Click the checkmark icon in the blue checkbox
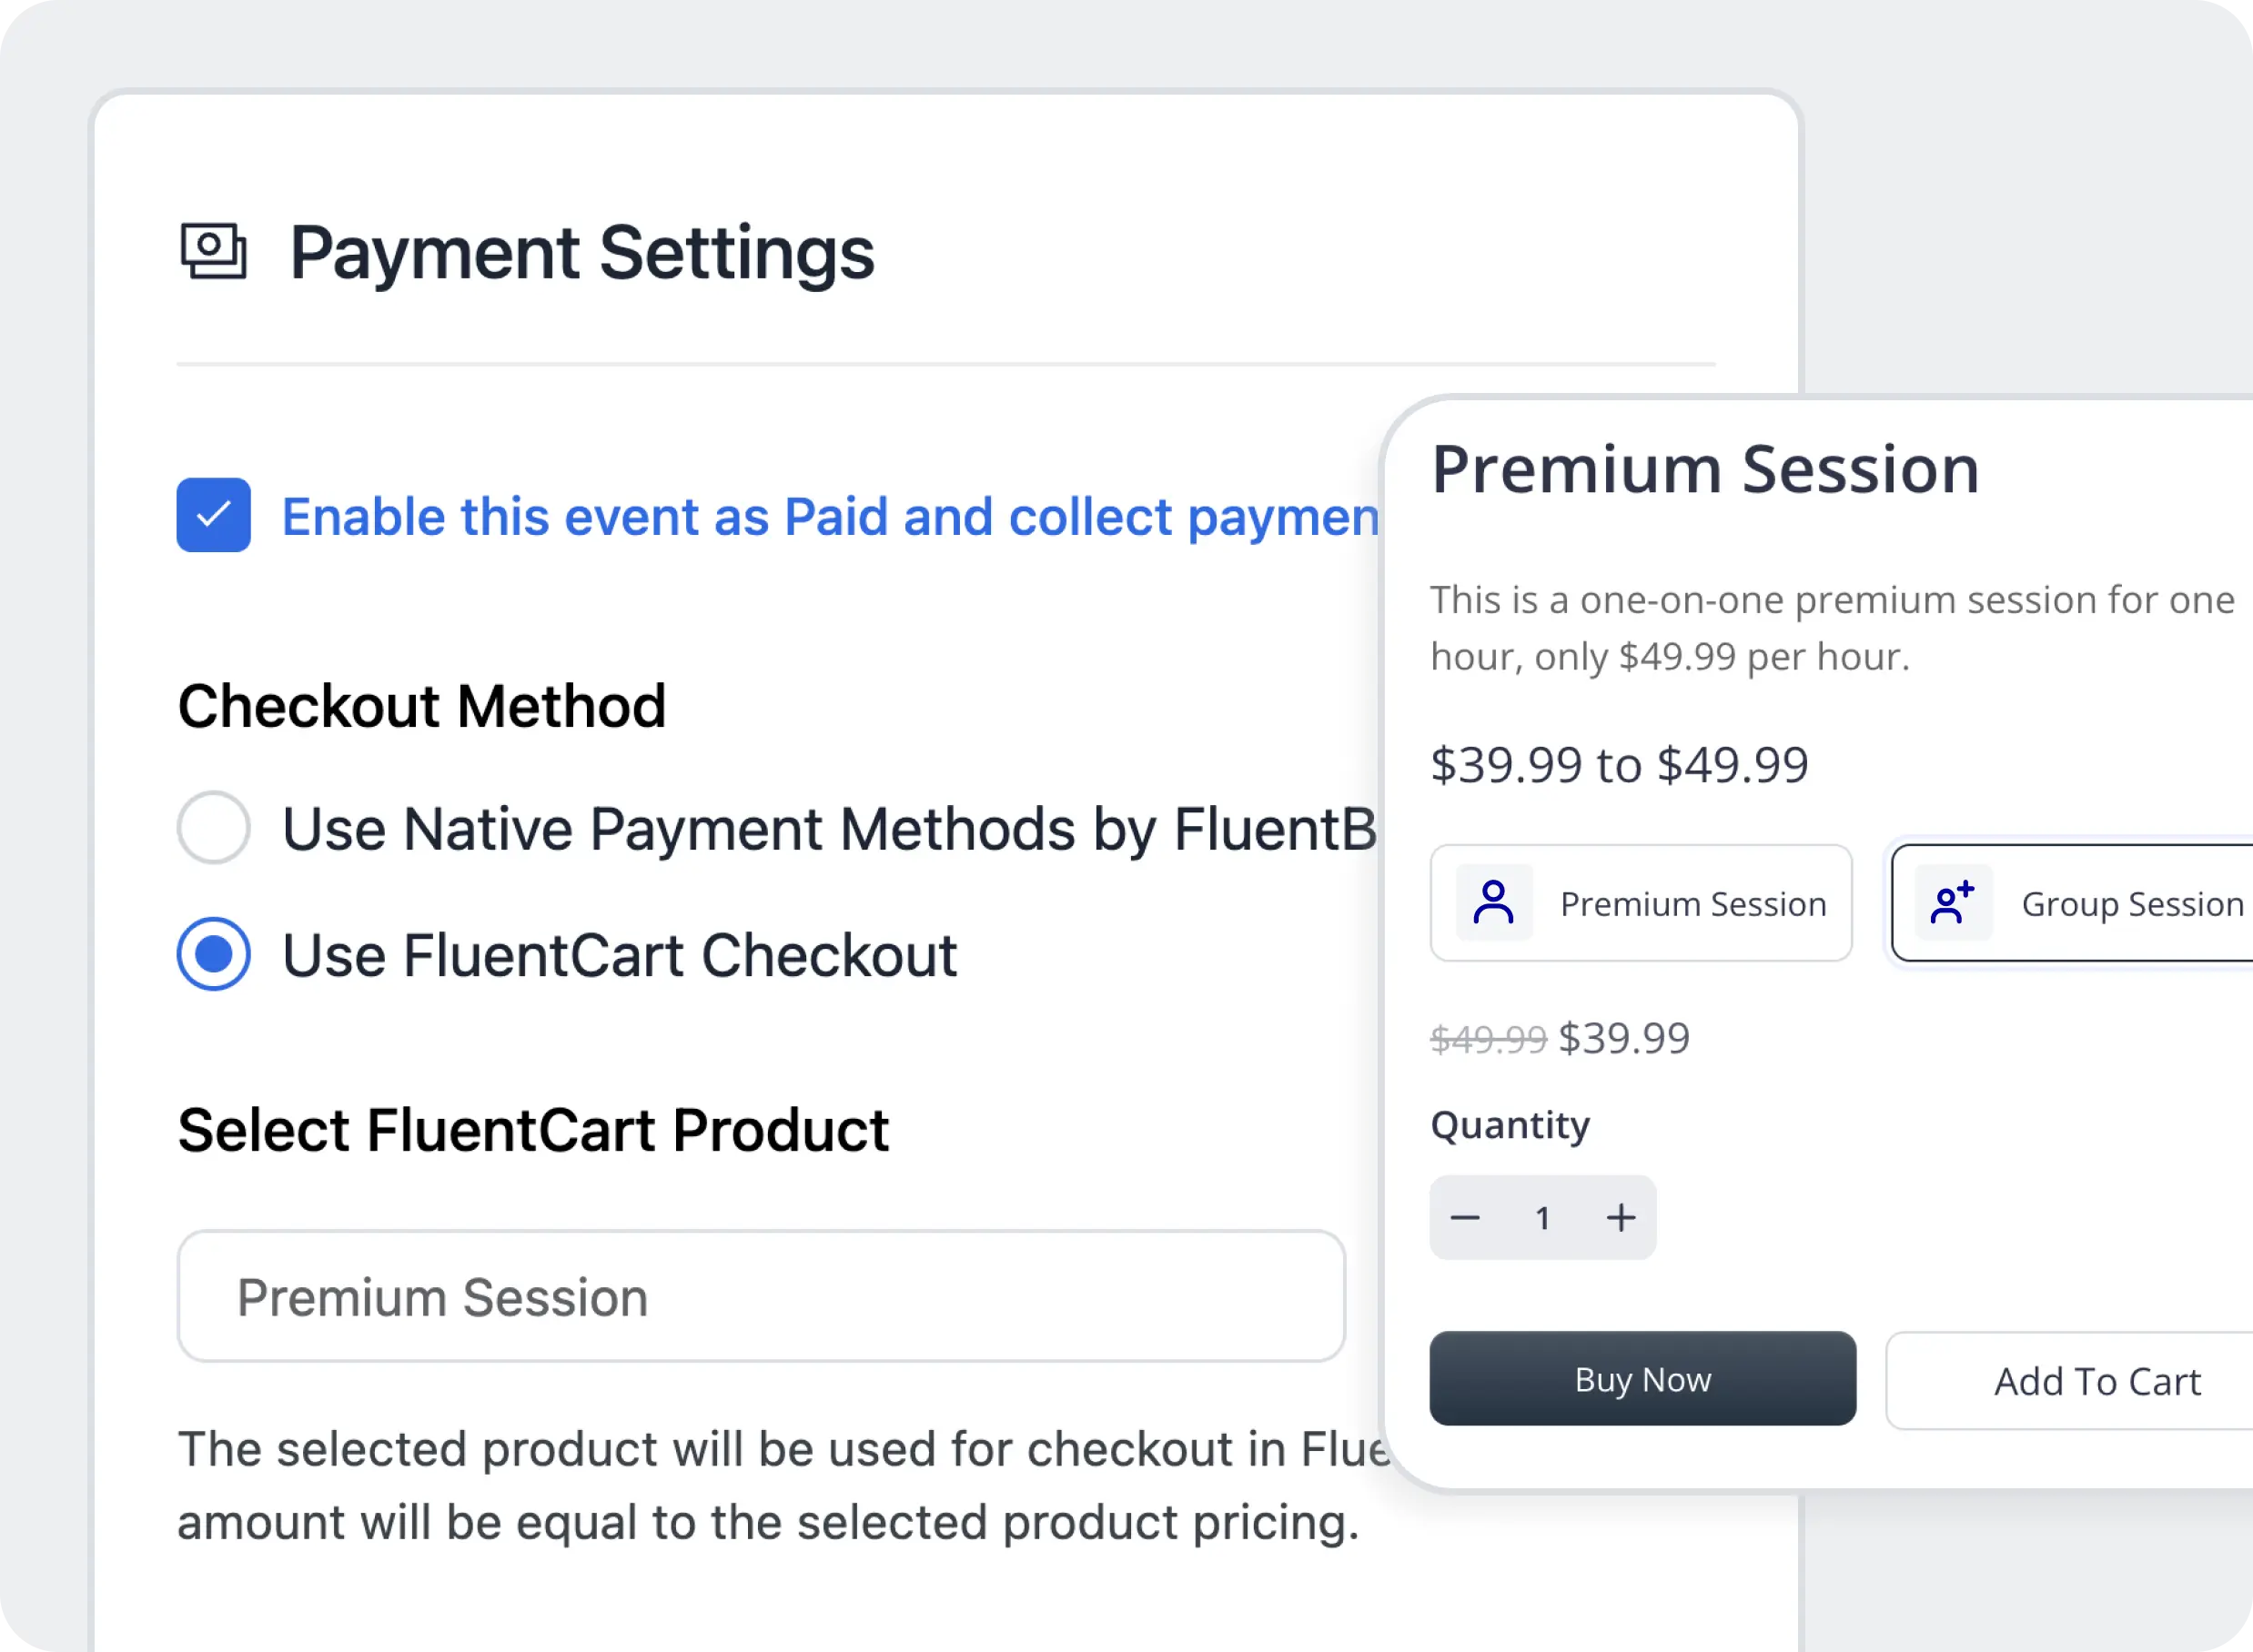 pyautogui.click(x=213, y=516)
